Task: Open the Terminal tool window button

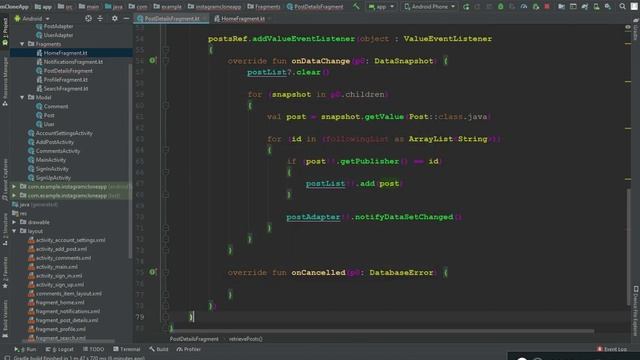Action: [x=127, y=349]
